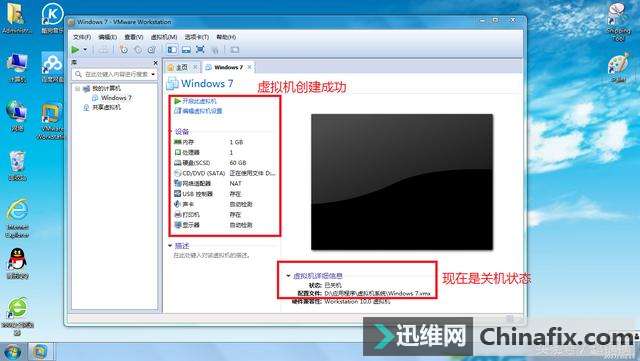Select 共享虚拟机 in the library tree

tap(106, 107)
